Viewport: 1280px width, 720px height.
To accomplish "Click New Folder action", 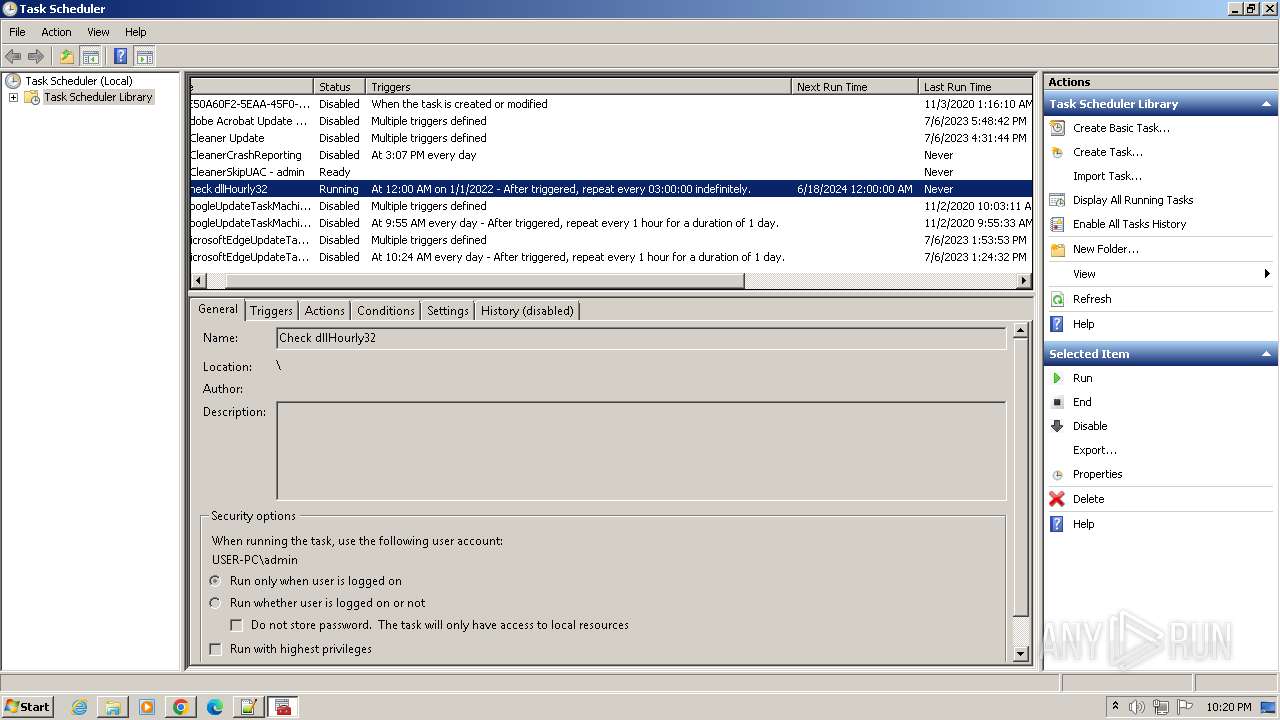I will click(x=1105, y=249).
